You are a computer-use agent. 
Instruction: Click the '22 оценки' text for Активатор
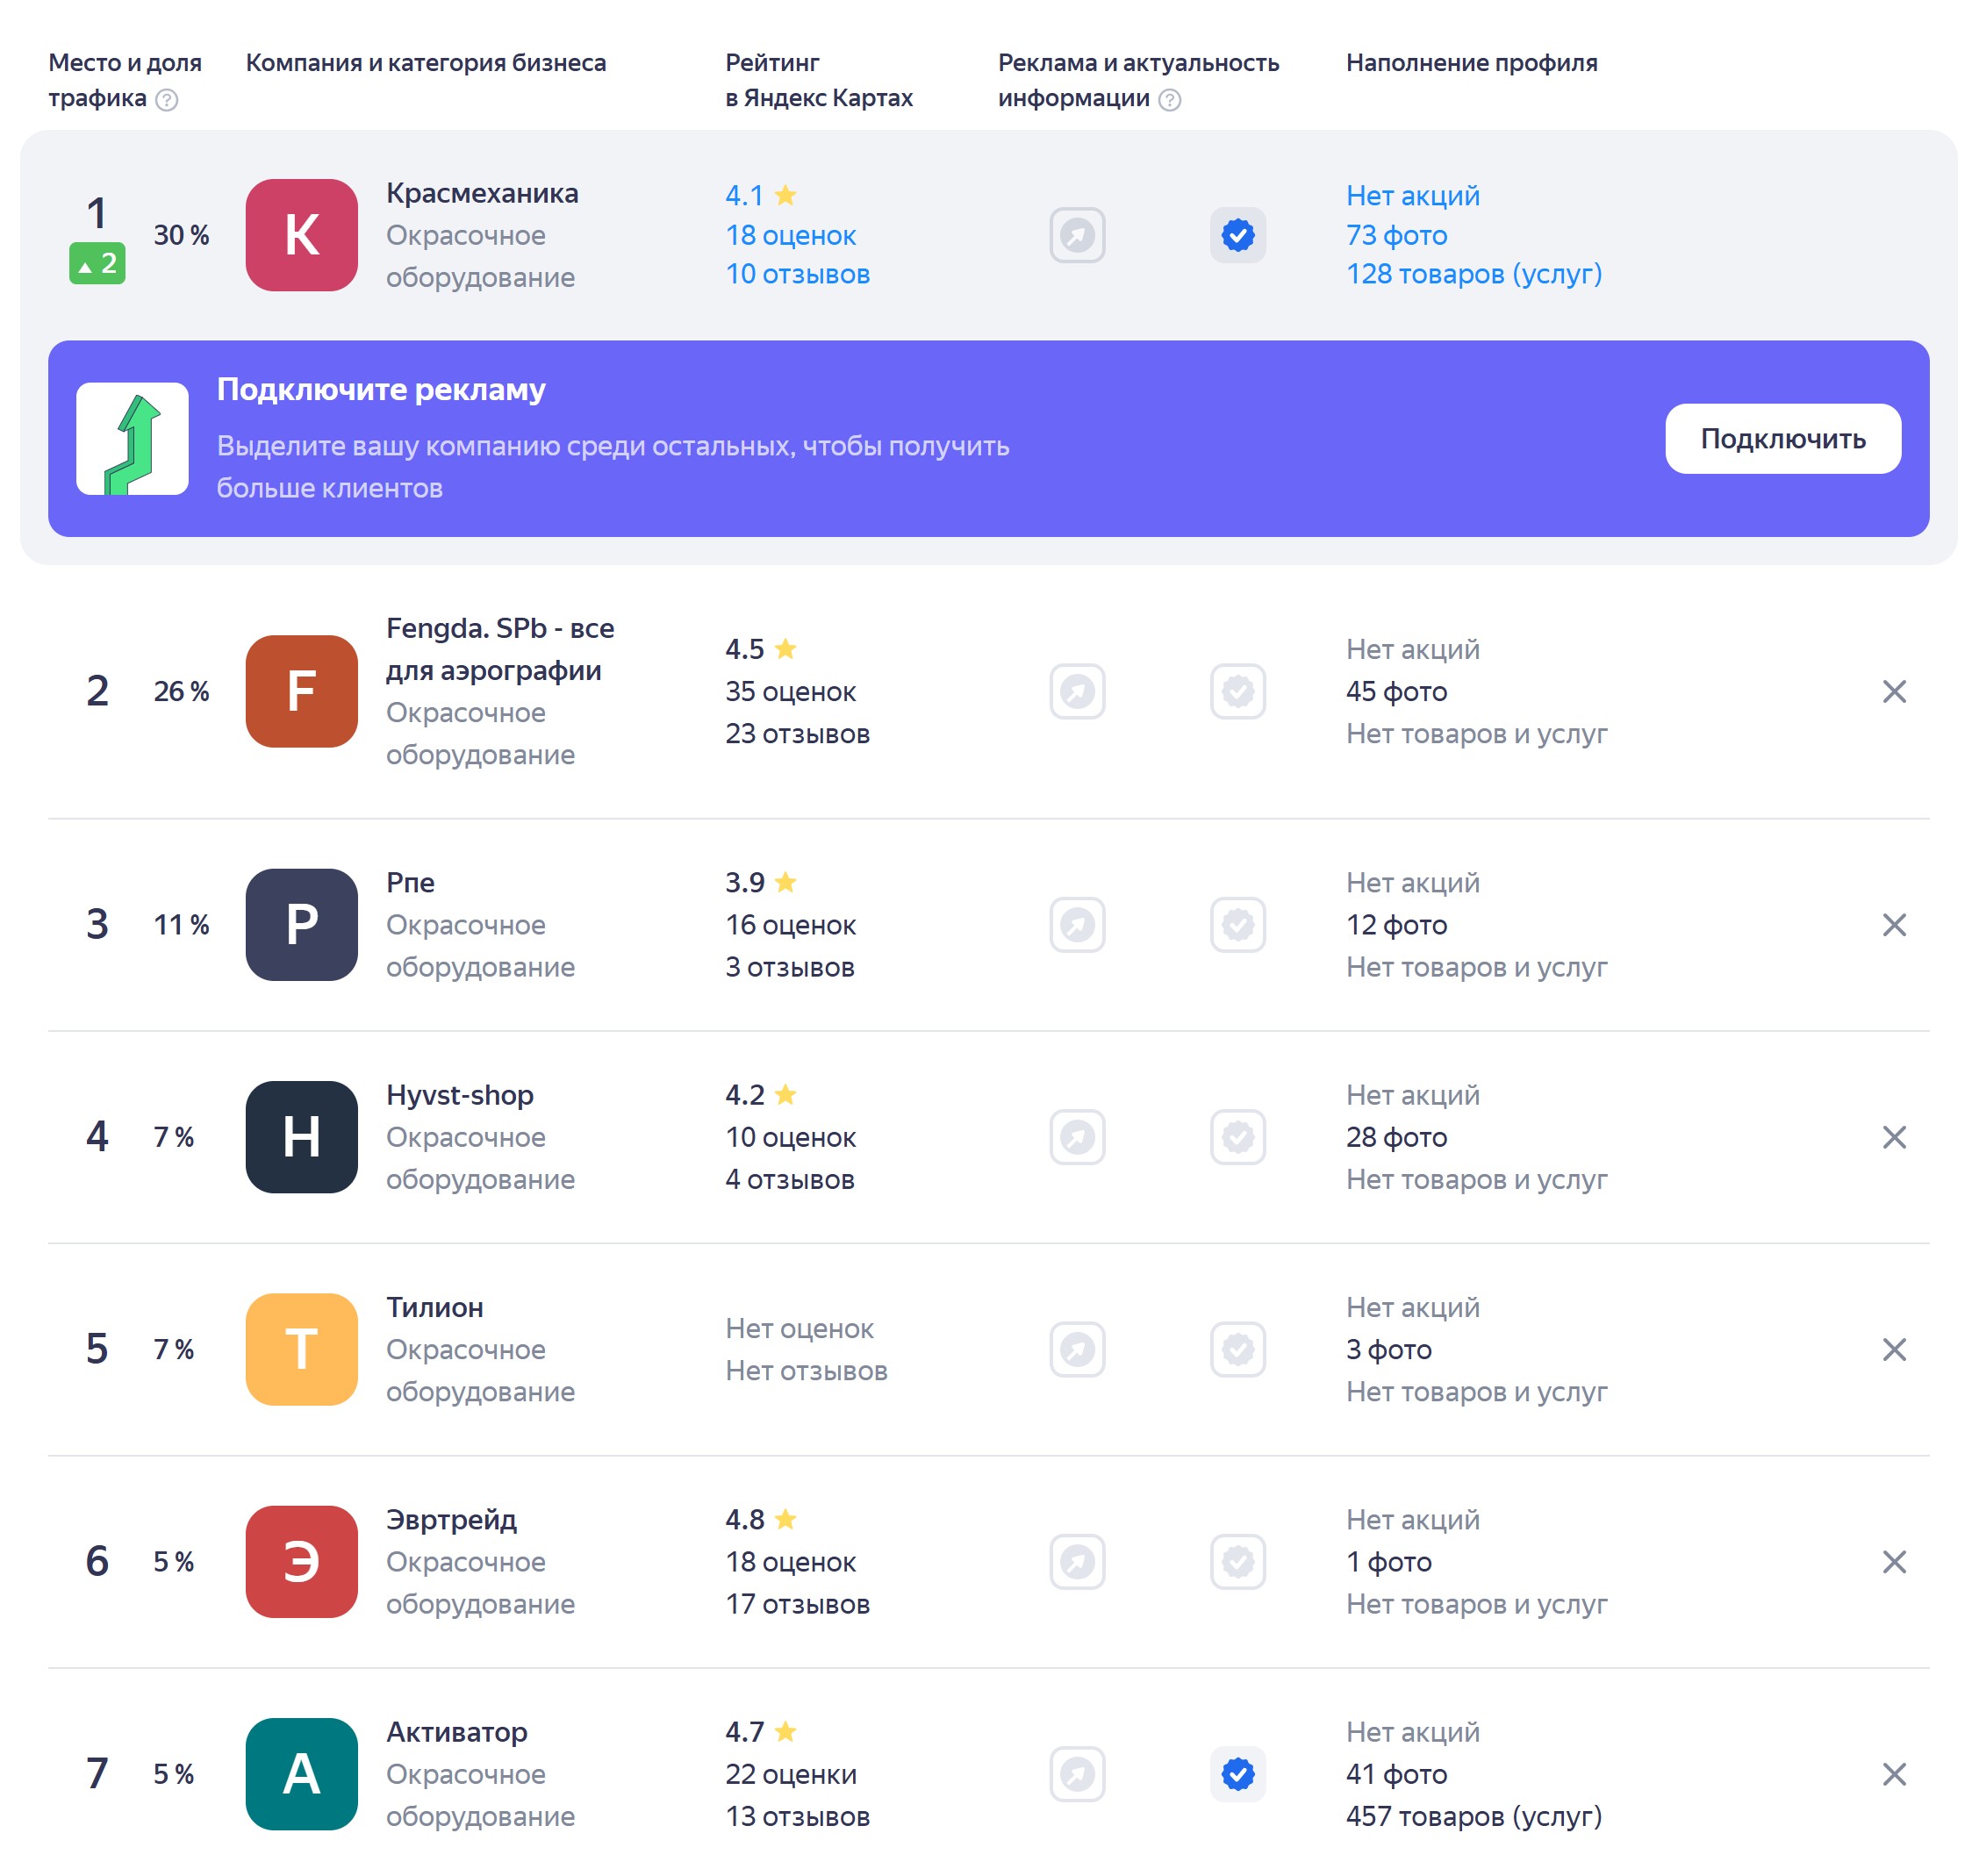coord(791,1773)
